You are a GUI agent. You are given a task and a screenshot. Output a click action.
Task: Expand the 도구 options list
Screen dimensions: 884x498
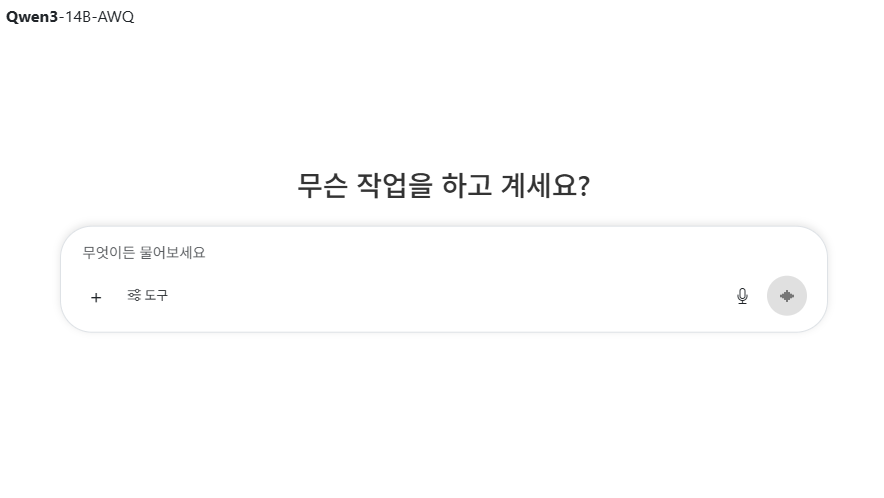coord(148,296)
